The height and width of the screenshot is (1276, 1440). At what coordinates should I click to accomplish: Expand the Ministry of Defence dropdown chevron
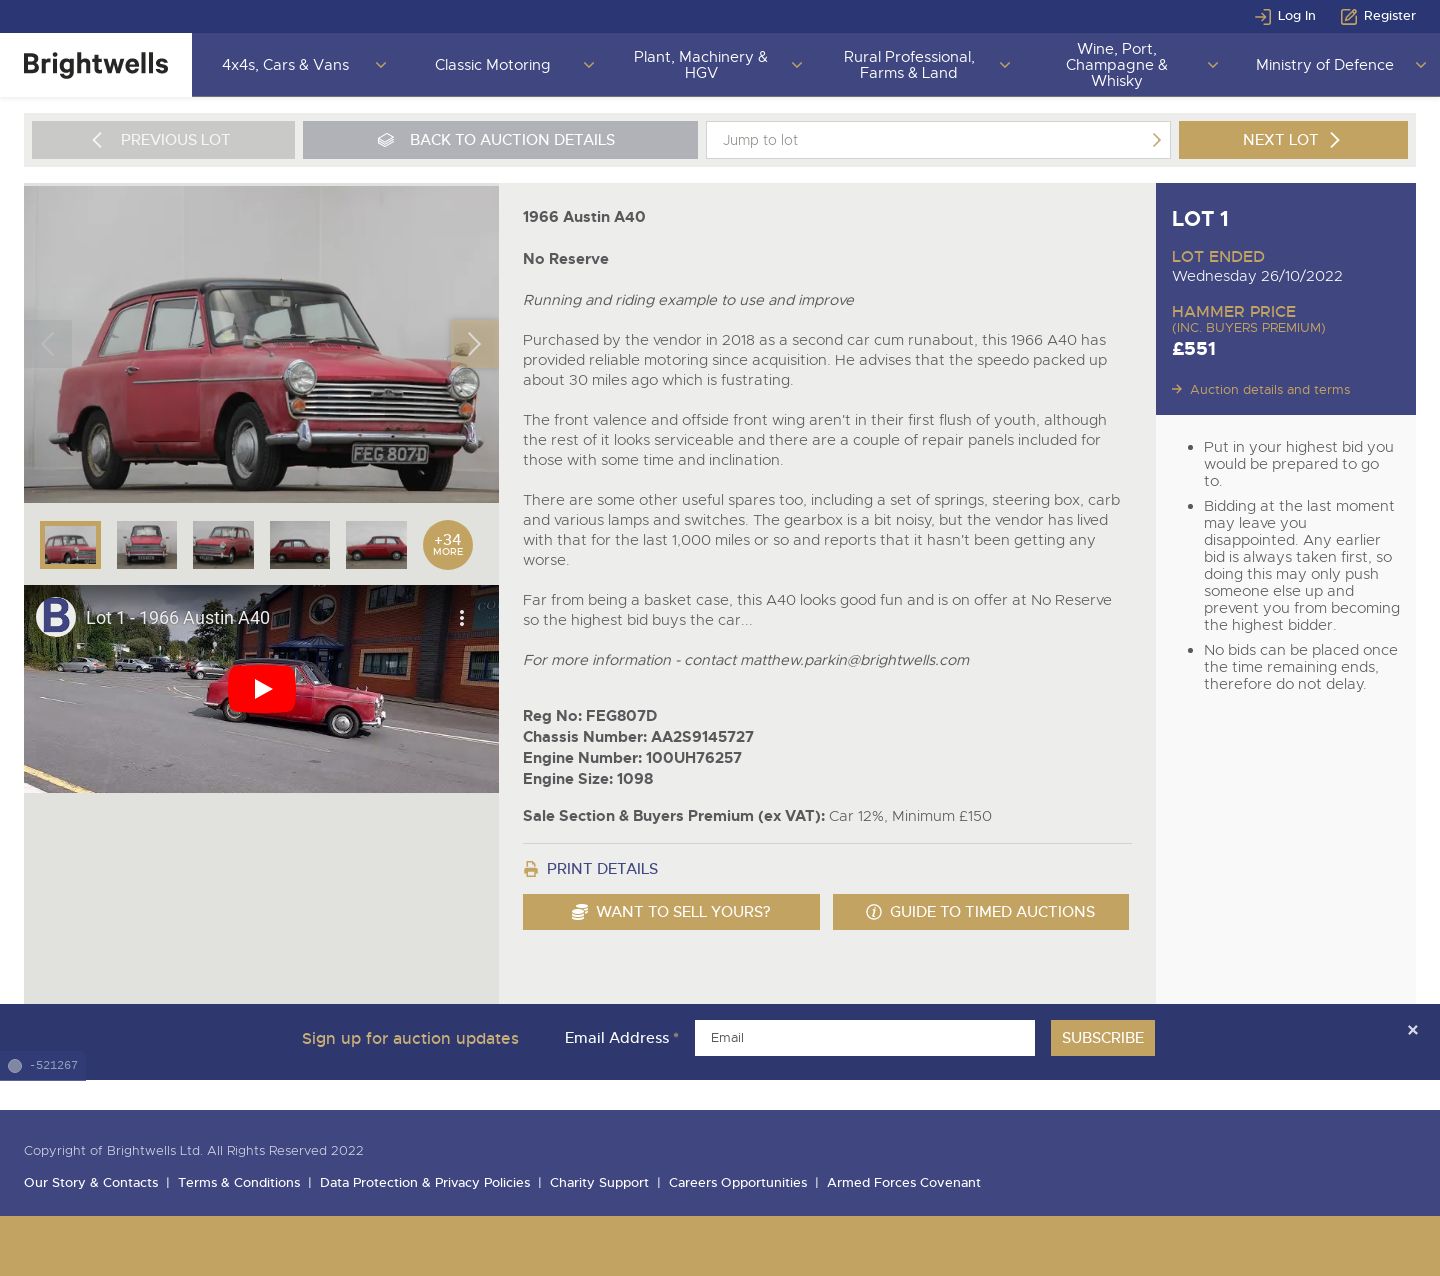[1420, 65]
